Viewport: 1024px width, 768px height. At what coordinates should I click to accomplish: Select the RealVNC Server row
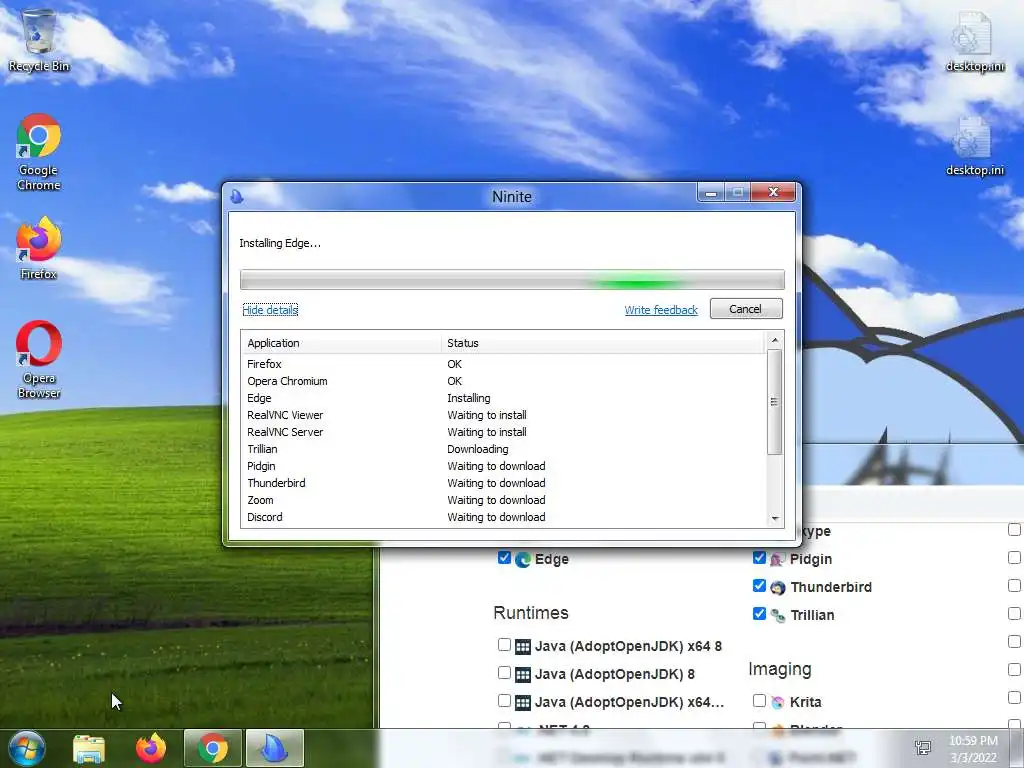503,432
